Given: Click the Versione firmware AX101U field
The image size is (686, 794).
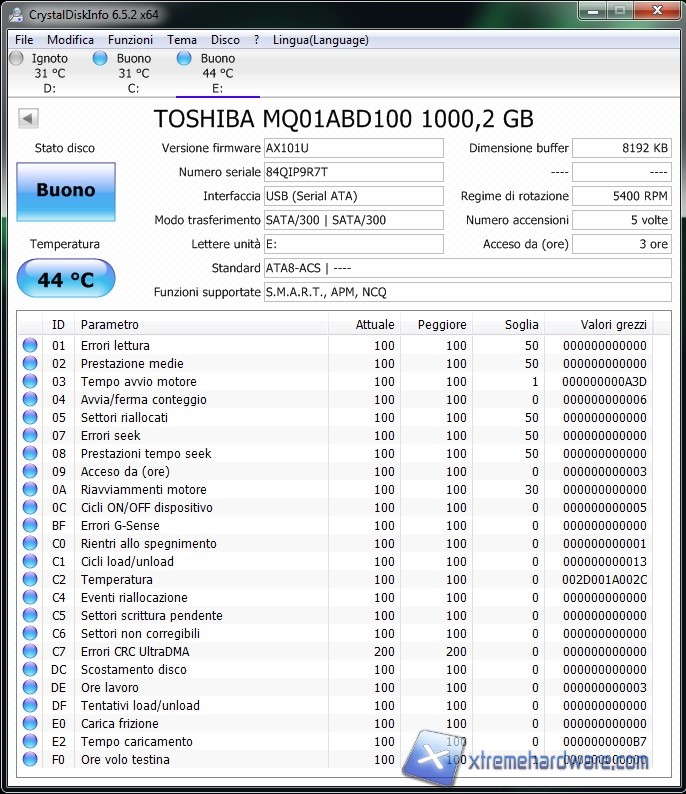Looking at the screenshot, I should coord(352,148).
